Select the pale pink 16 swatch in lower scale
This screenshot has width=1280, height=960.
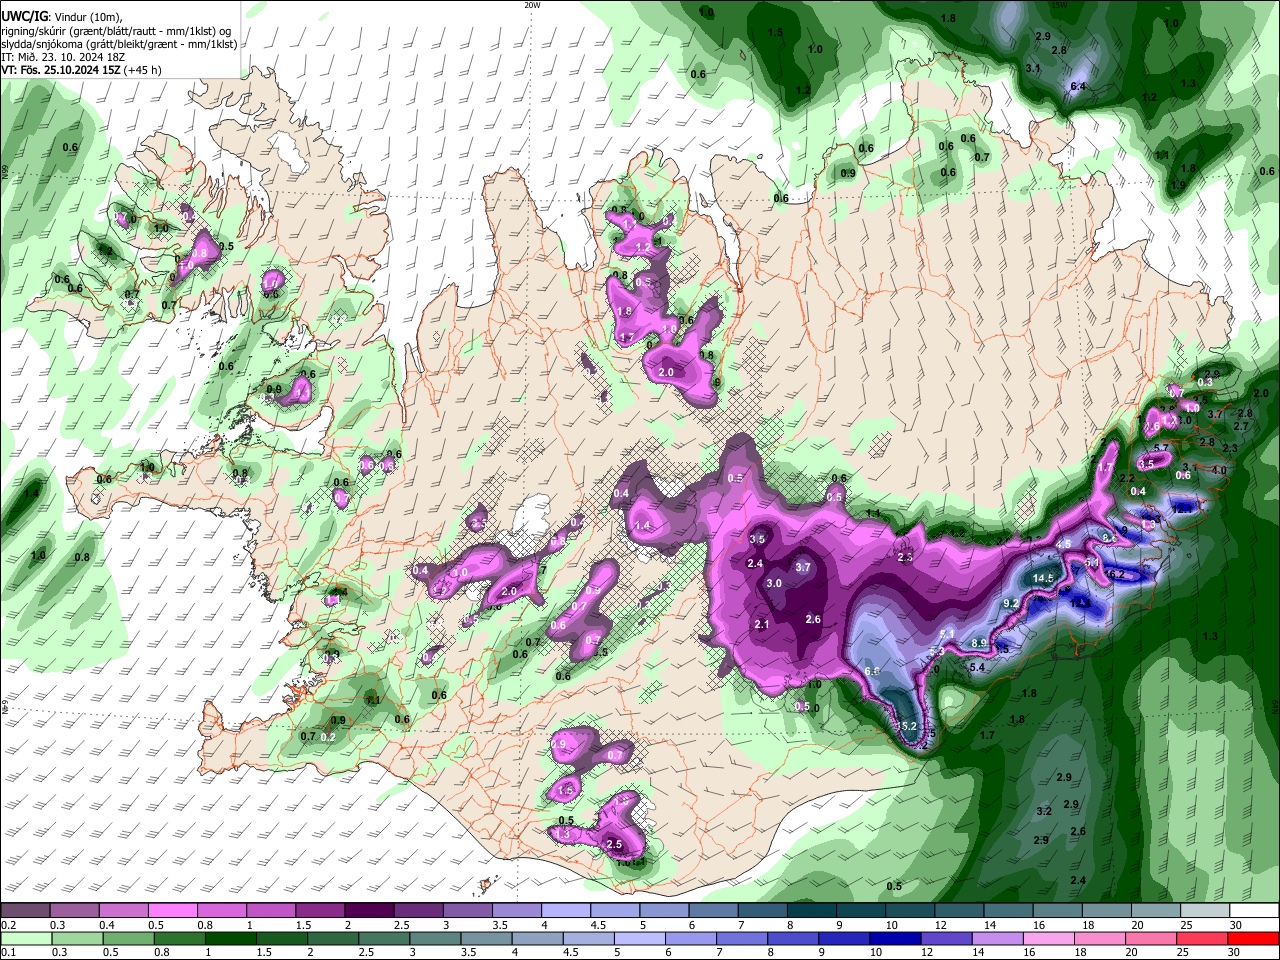tap(1049, 938)
